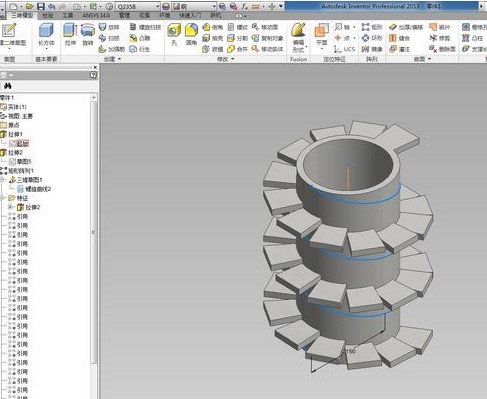Select the Chamfer (倒角) tool

tap(213, 27)
